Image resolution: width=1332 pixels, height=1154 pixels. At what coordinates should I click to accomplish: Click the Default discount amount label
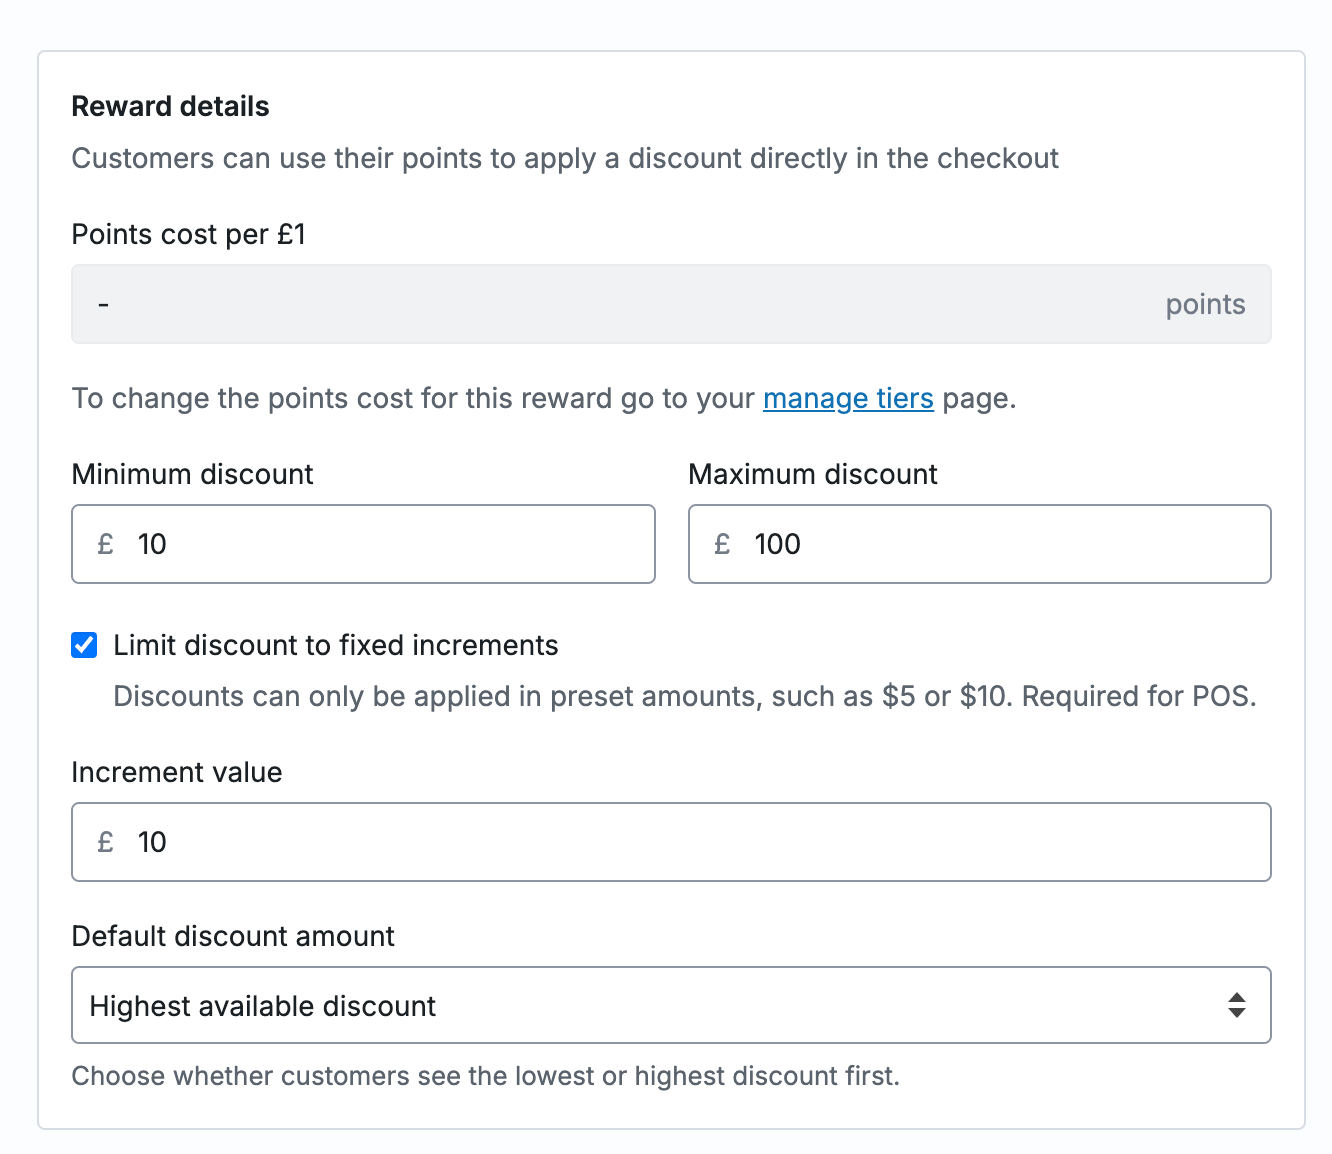233,936
